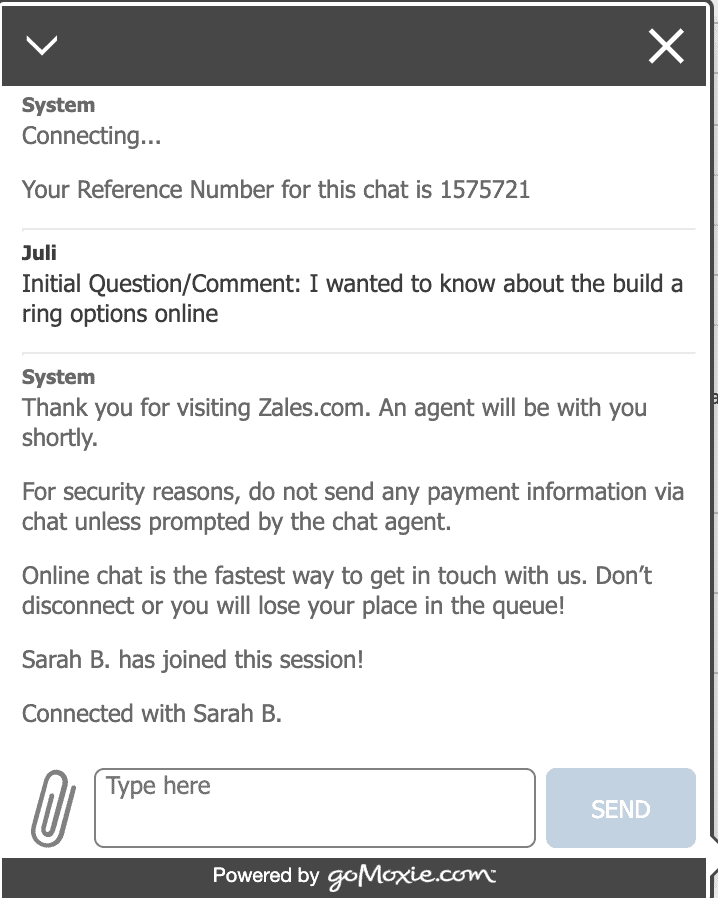The width and height of the screenshot is (718, 898).
Task: Click the 'Connecting...' status text
Action: [91, 136]
